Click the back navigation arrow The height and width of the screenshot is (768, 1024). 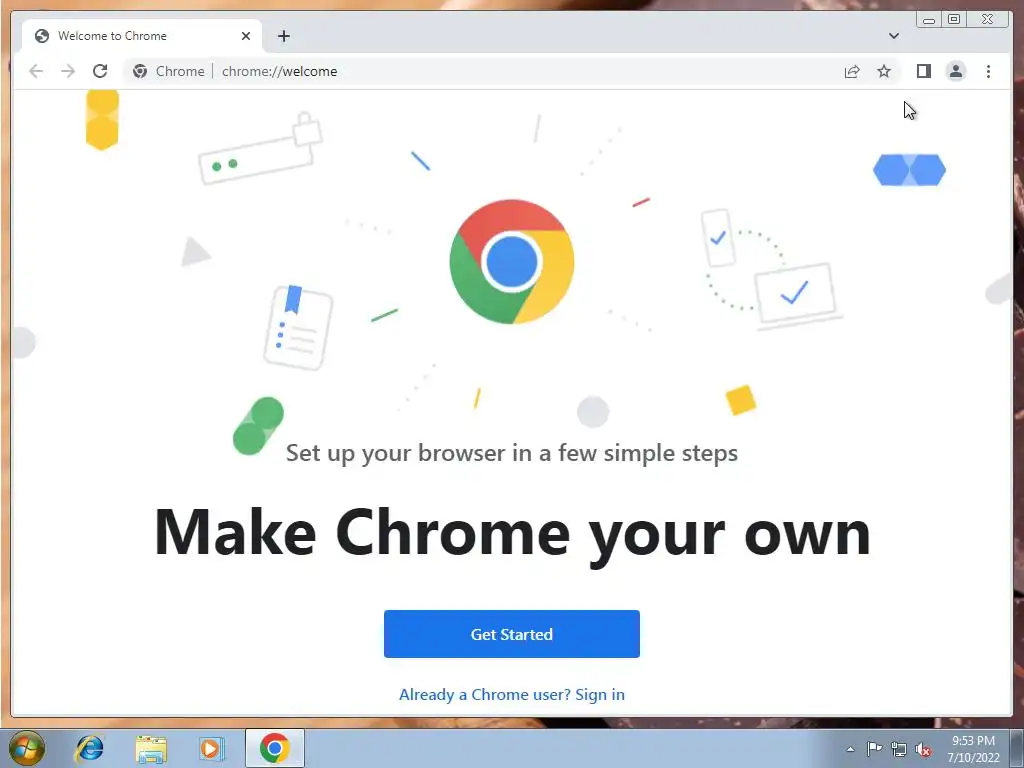pos(36,71)
